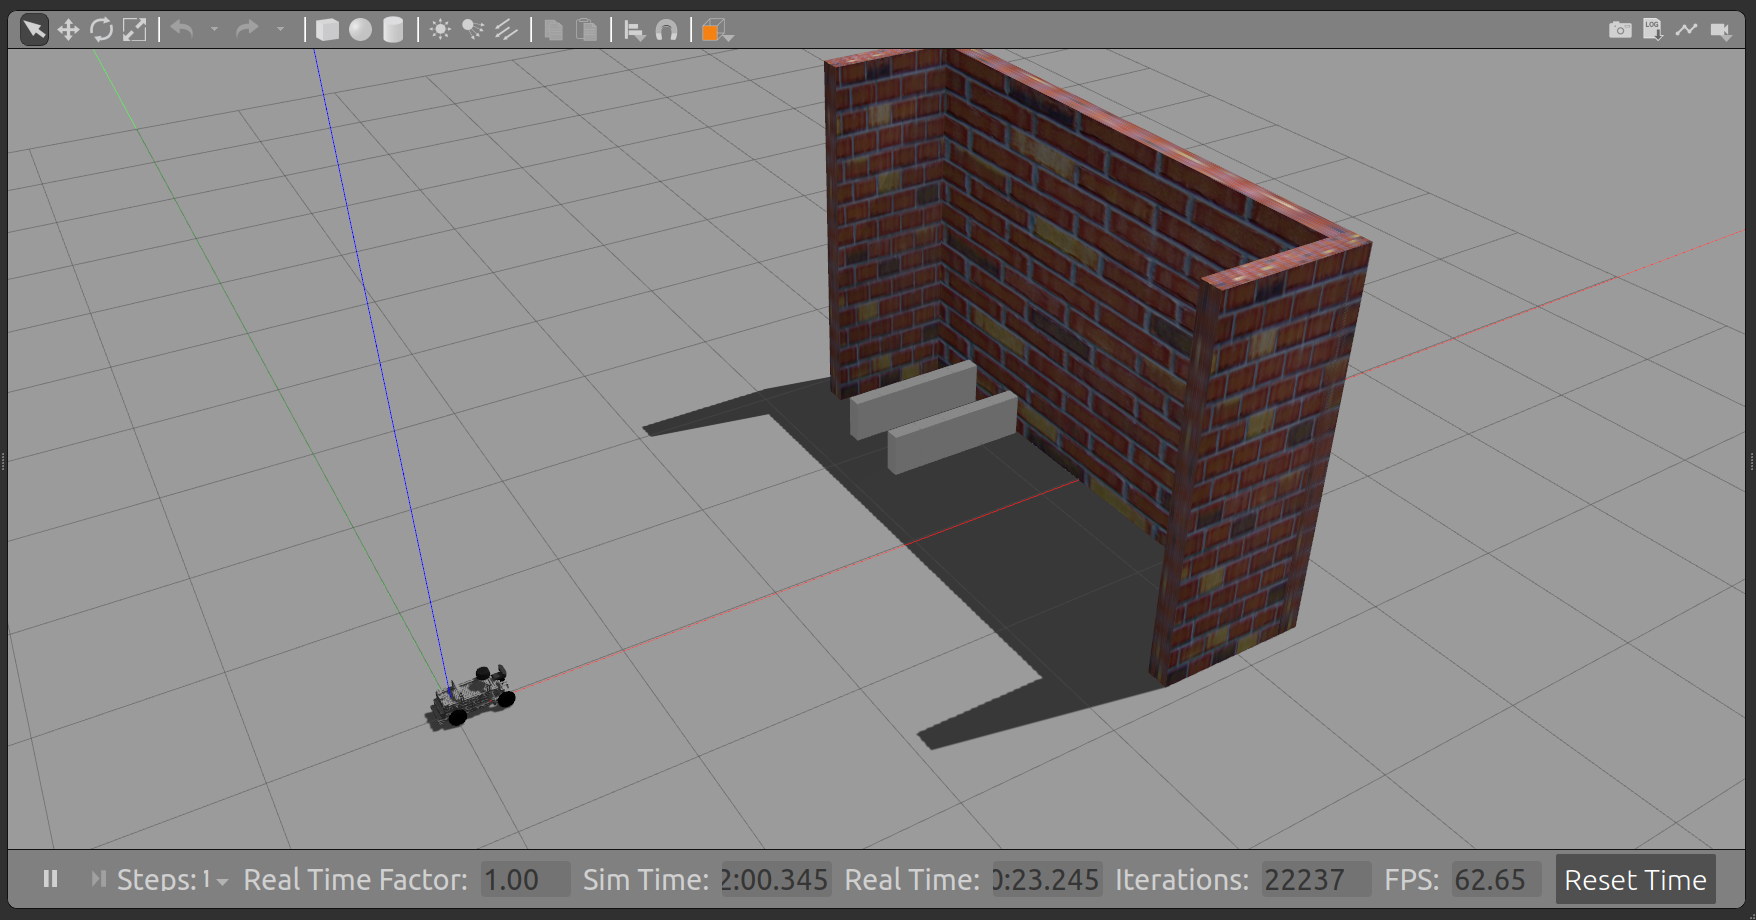Image resolution: width=1756 pixels, height=920 pixels.
Task: Select the Translate mode tool
Action: [x=68, y=30]
